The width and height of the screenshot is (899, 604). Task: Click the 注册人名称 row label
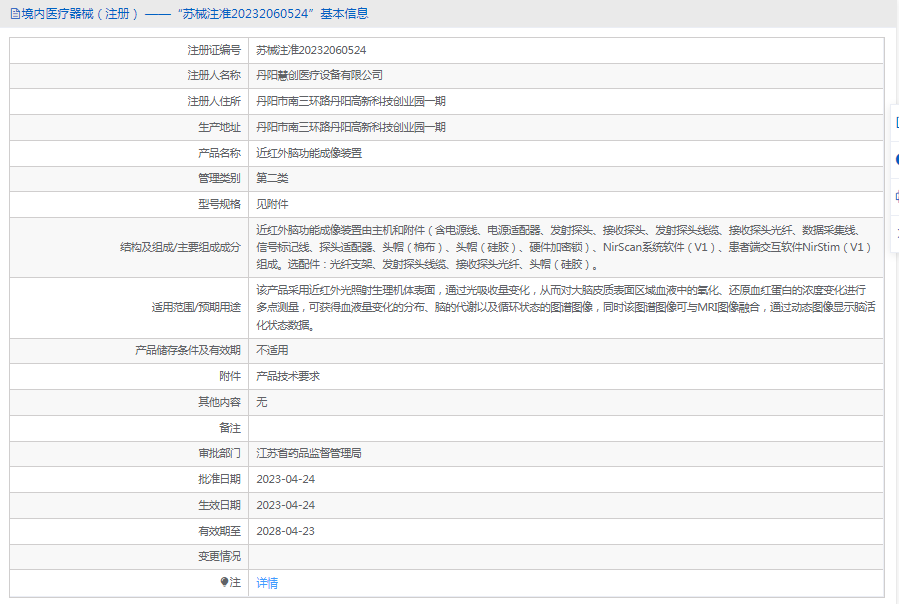point(214,76)
